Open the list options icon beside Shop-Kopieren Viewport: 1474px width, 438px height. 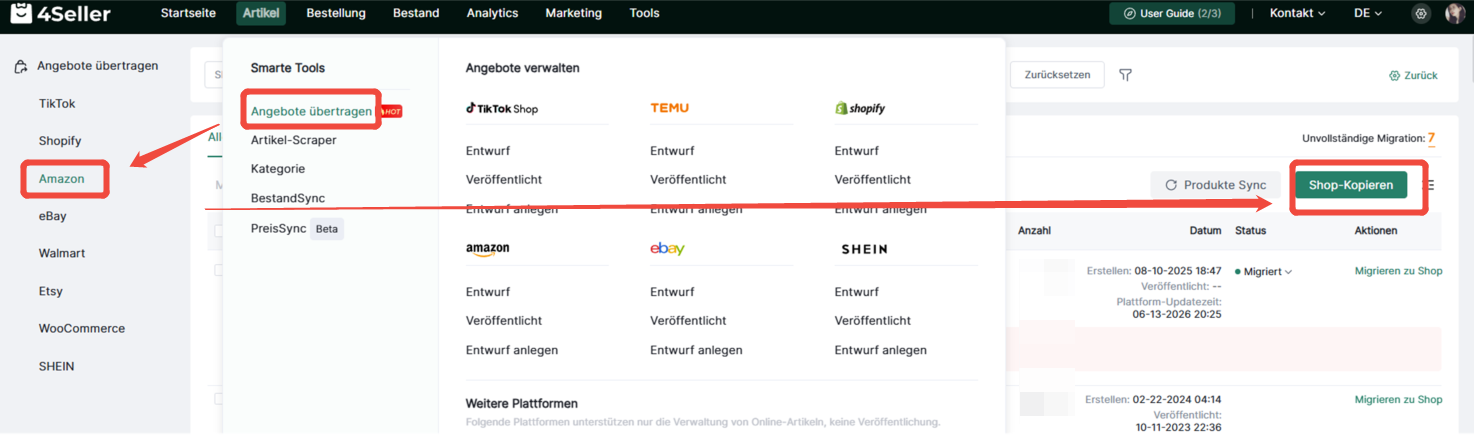(x=1429, y=185)
